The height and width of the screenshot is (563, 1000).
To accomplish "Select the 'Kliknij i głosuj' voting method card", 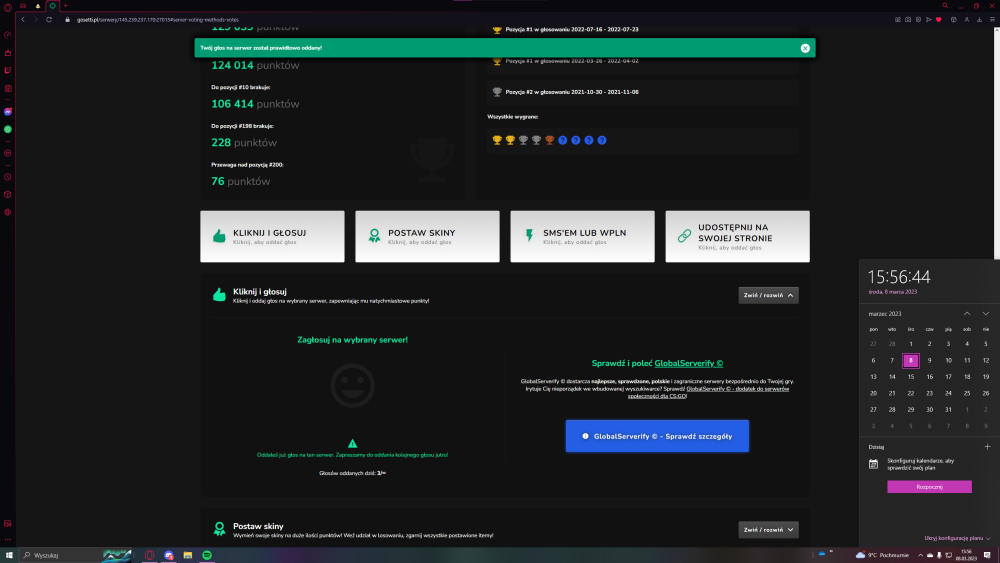I will pyautogui.click(x=272, y=237).
